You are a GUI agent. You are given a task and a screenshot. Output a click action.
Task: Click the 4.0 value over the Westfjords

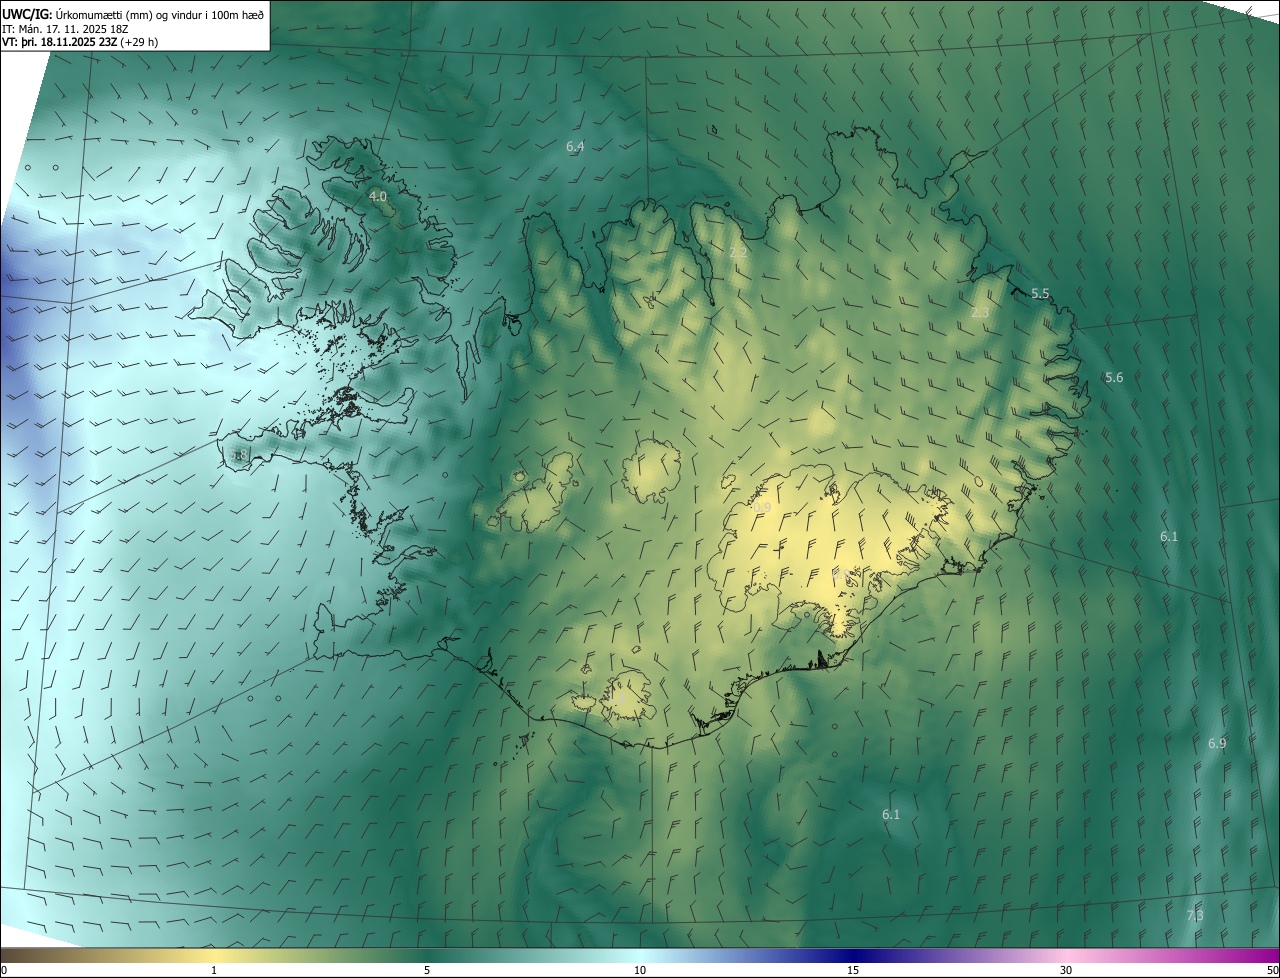378,197
